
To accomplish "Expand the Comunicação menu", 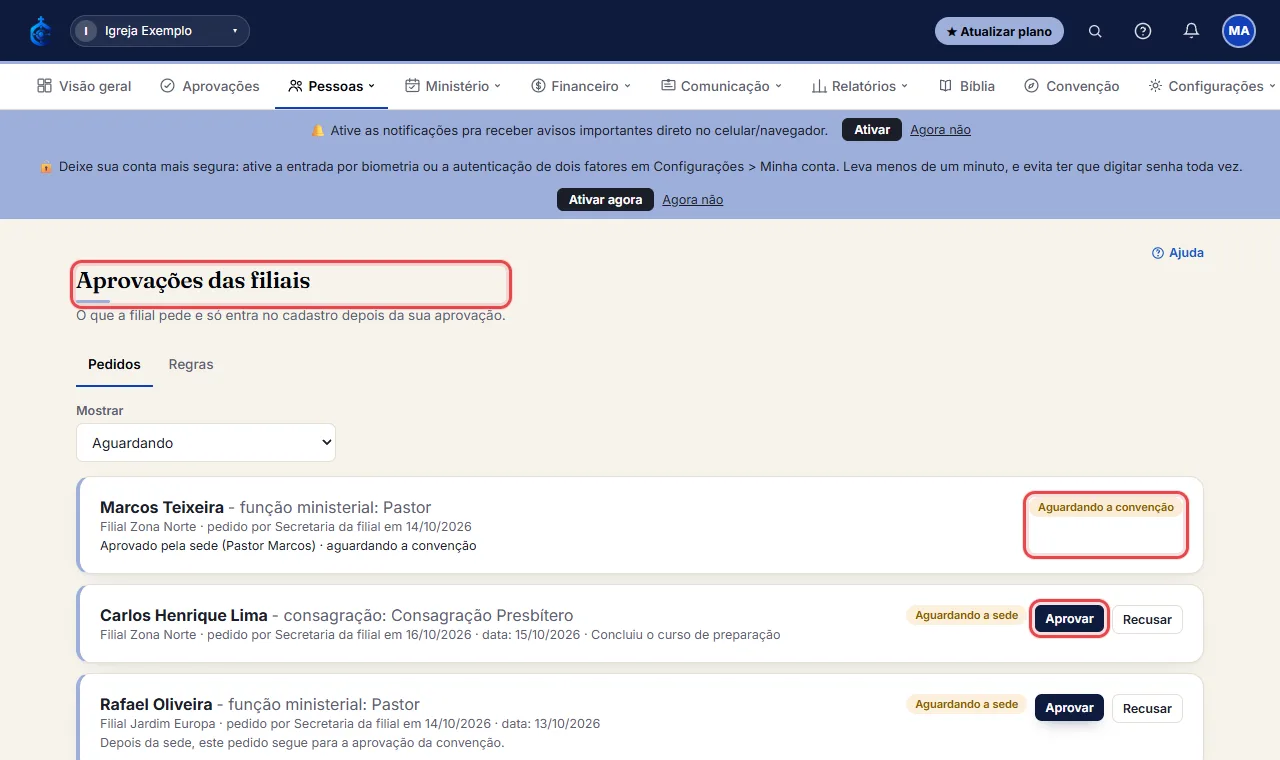I will coord(721,86).
